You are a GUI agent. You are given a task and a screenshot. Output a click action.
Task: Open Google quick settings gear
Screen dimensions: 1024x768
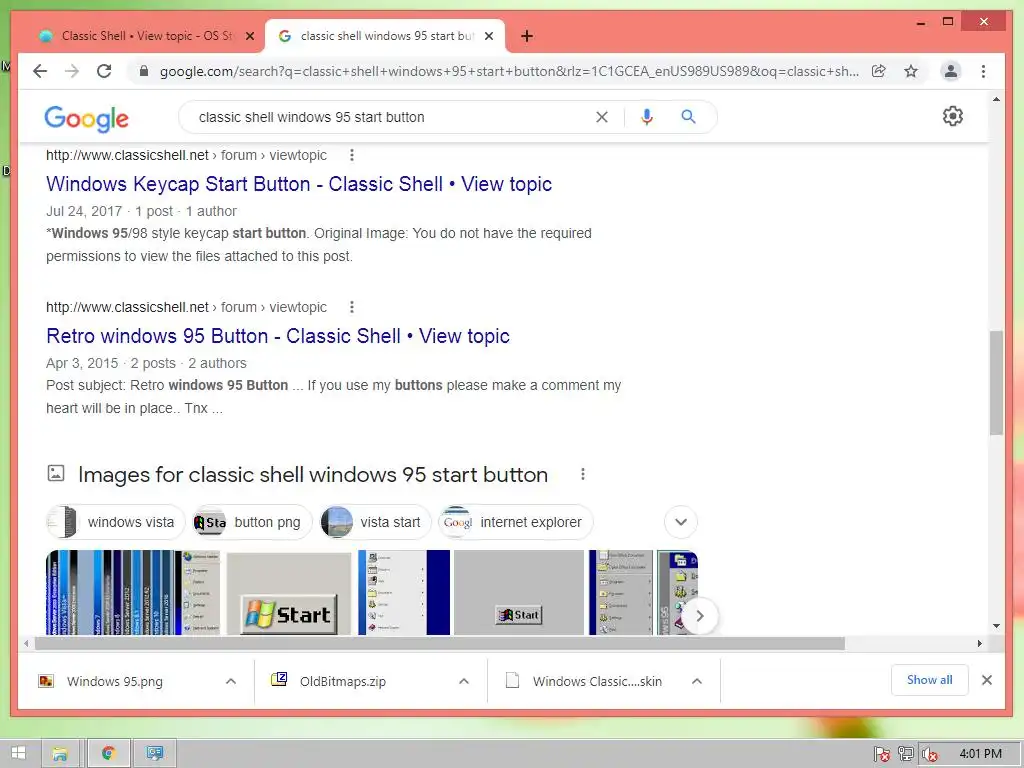(x=953, y=116)
